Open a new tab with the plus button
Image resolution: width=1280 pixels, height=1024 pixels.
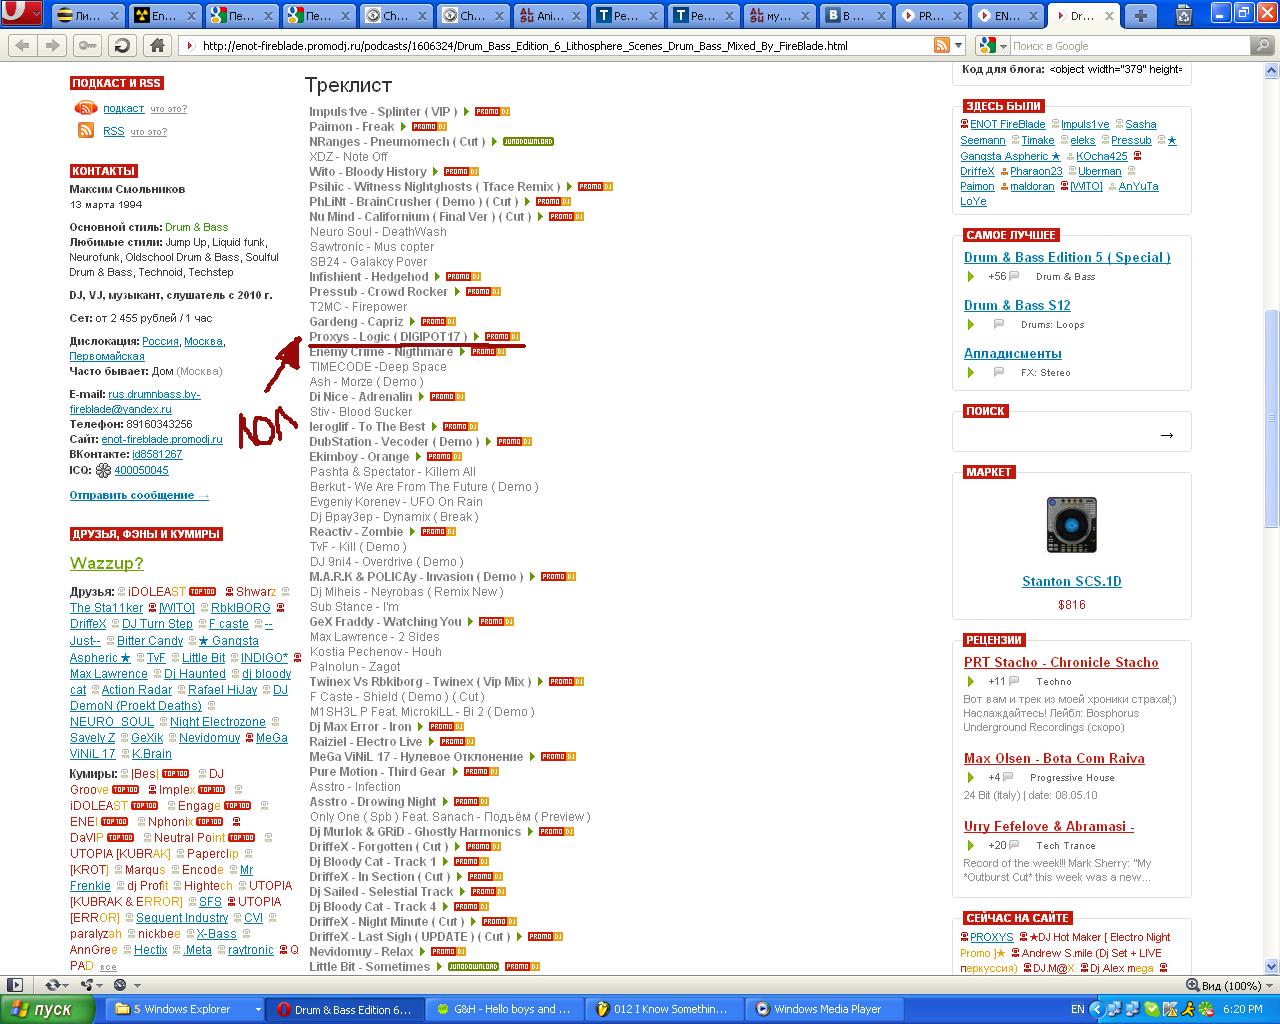pos(1140,15)
